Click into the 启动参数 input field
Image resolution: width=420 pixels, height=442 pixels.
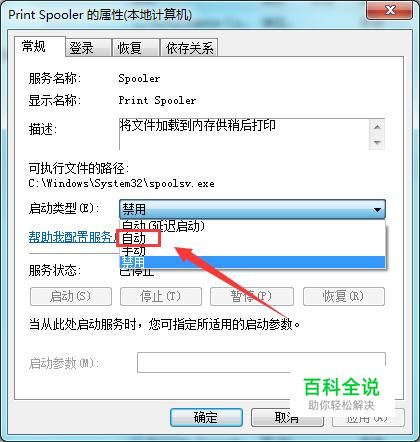(x=261, y=362)
